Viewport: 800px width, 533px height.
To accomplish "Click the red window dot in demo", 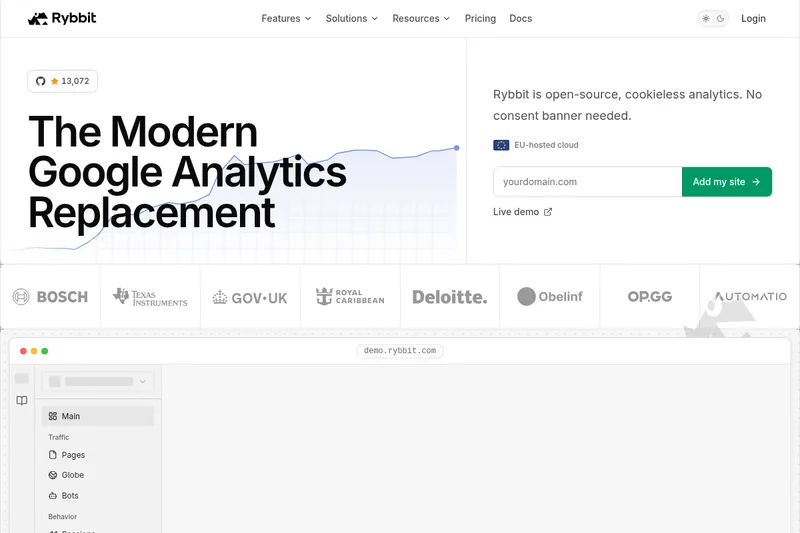I will 23,351.
